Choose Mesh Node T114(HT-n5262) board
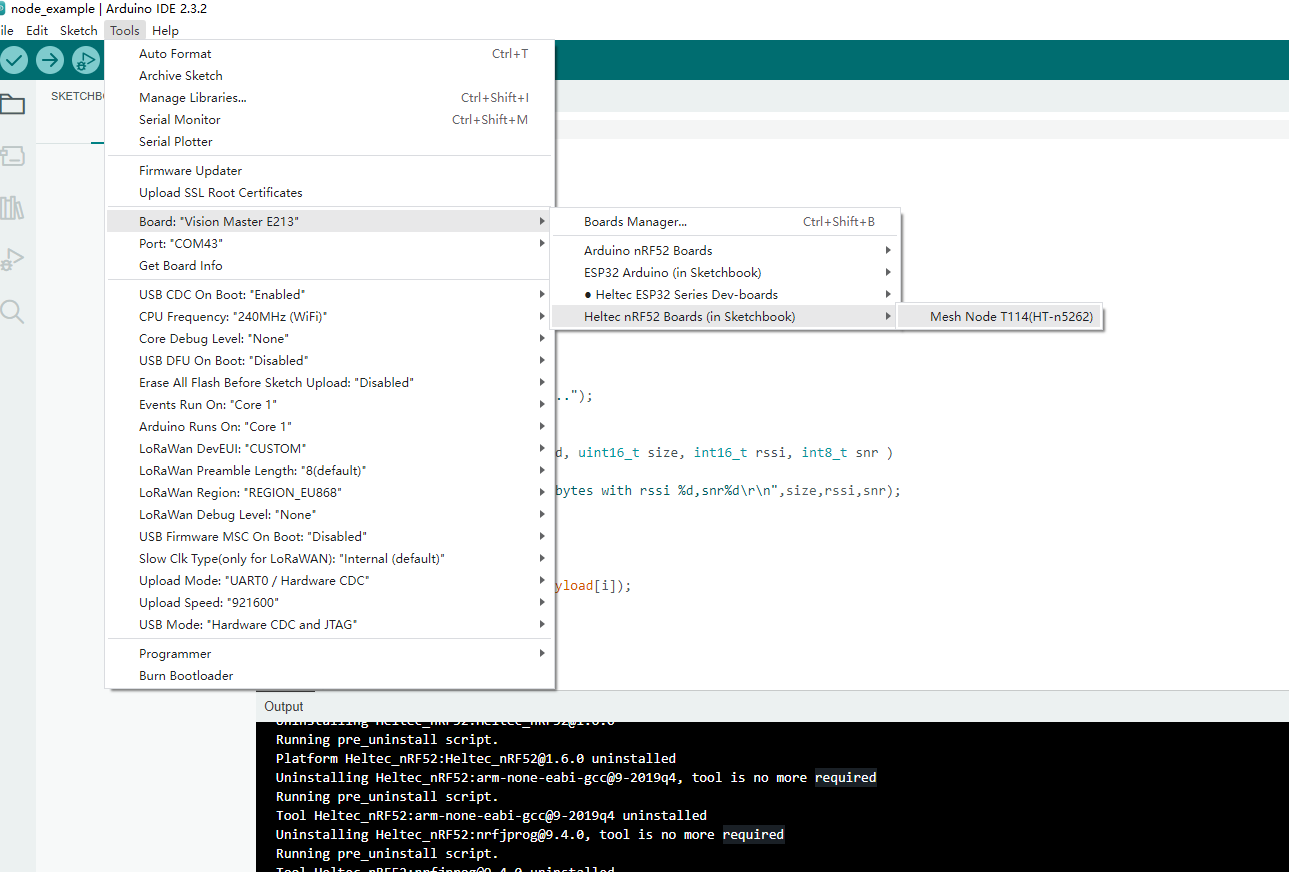 pos(1011,317)
